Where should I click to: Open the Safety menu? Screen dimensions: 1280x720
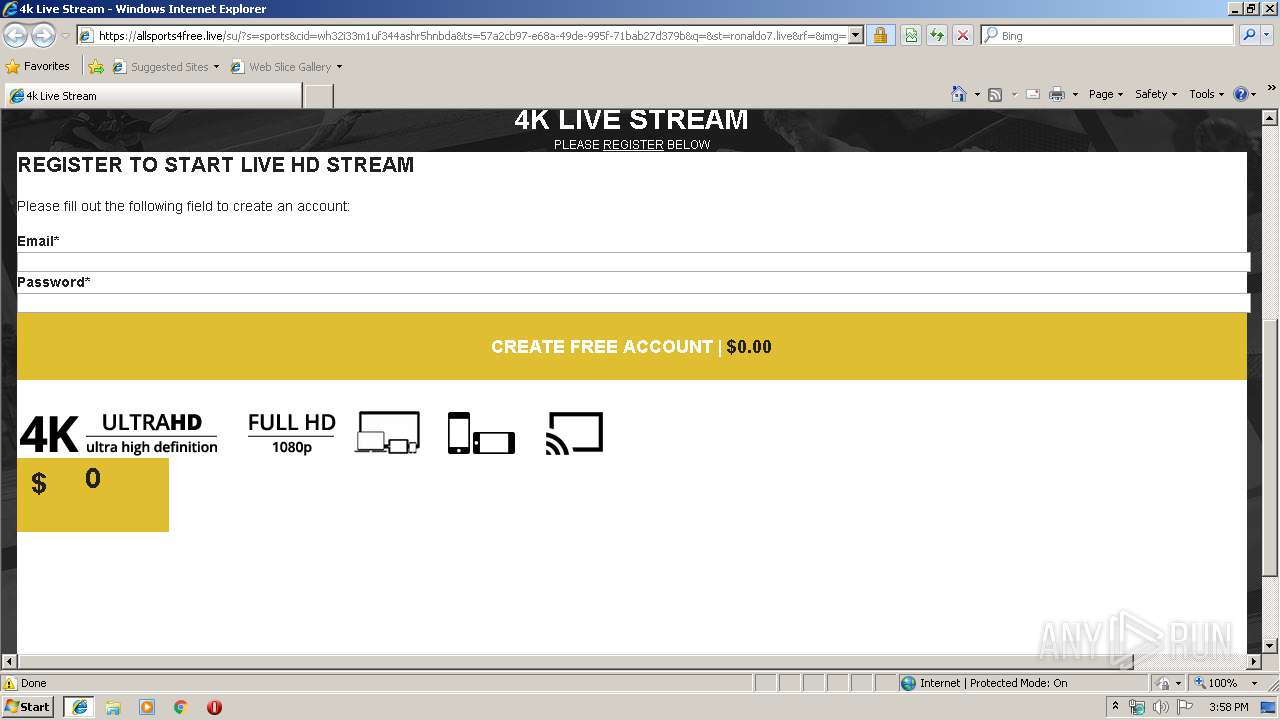click(x=1155, y=94)
